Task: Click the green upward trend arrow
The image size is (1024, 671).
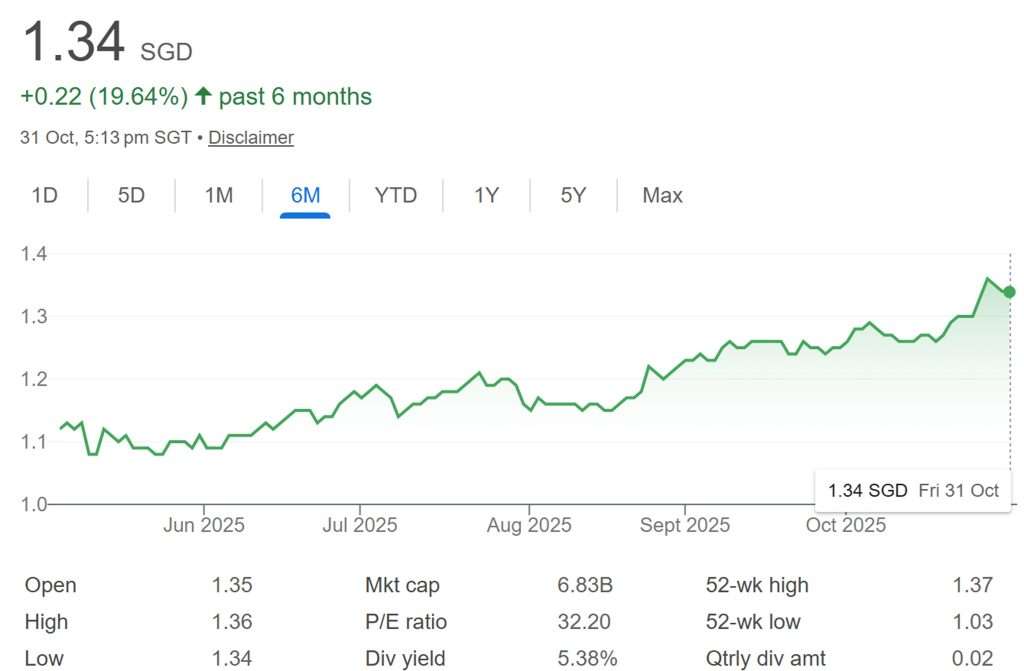Action: point(202,95)
